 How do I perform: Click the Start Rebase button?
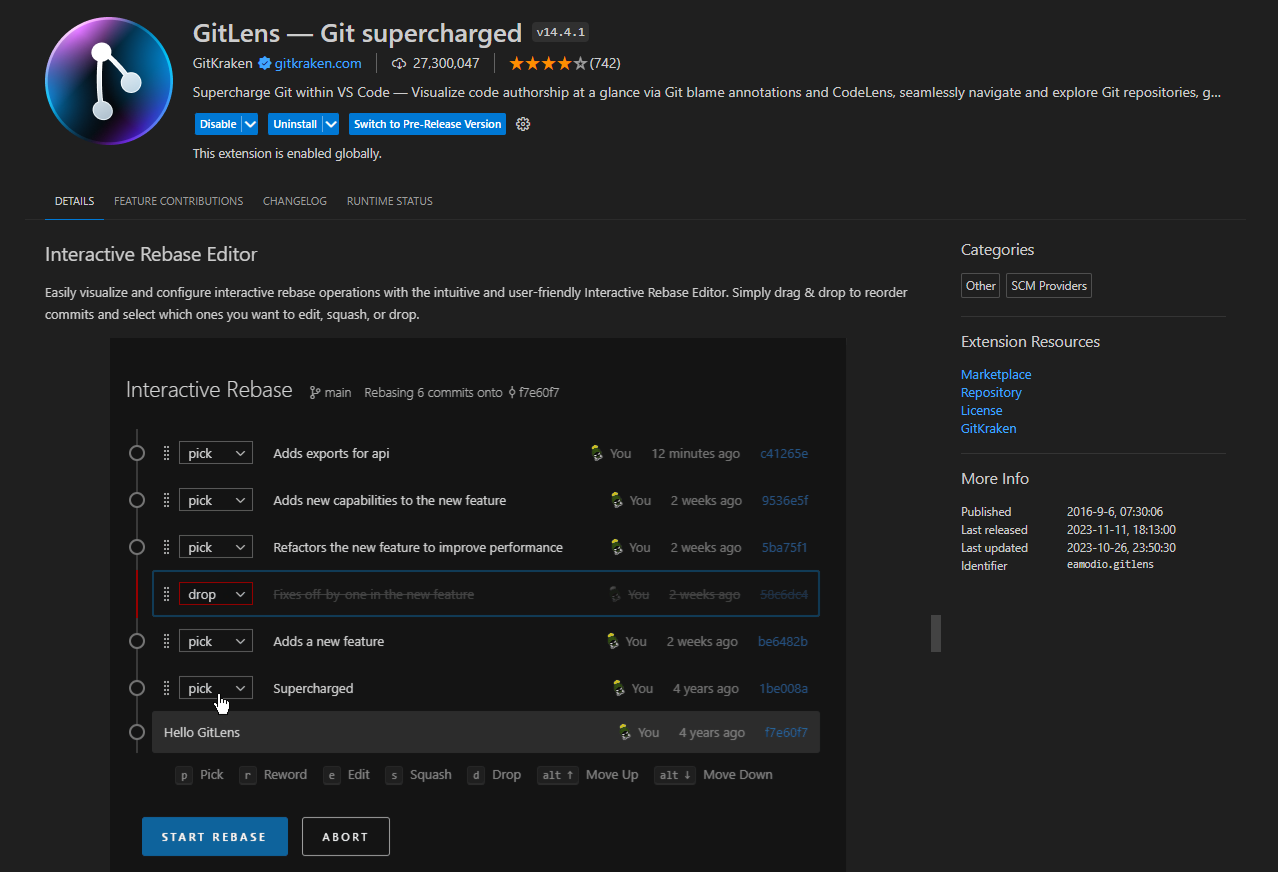pos(215,837)
